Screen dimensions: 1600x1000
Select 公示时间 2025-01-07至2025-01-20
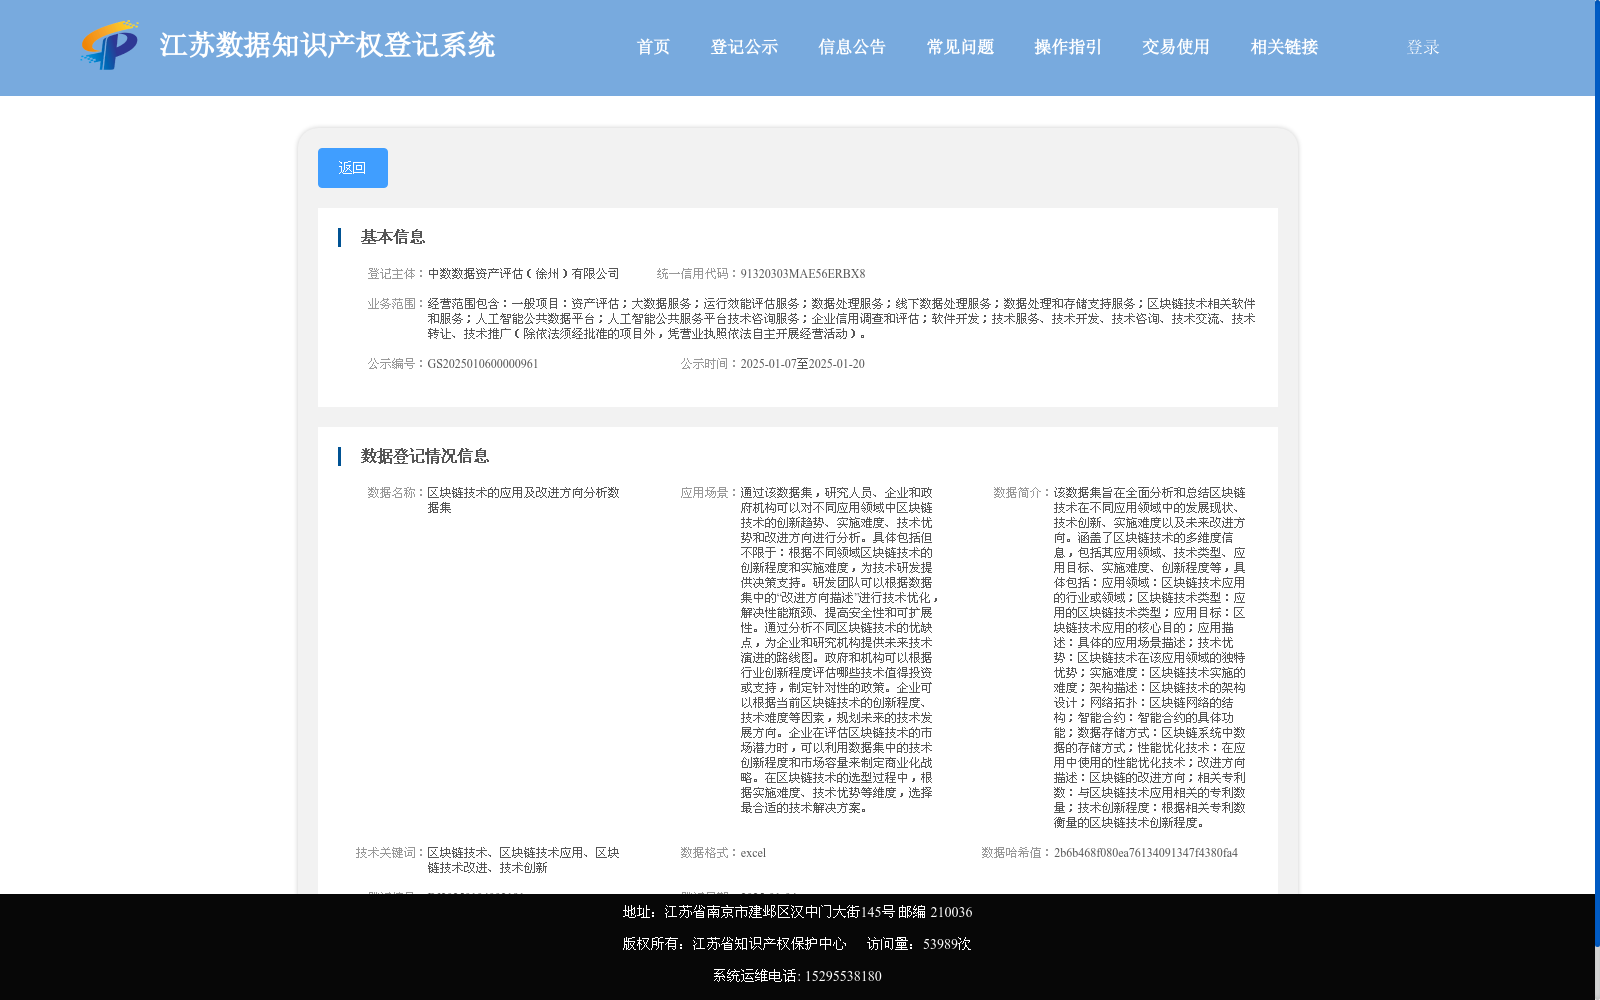pyautogui.click(x=803, y=364)
